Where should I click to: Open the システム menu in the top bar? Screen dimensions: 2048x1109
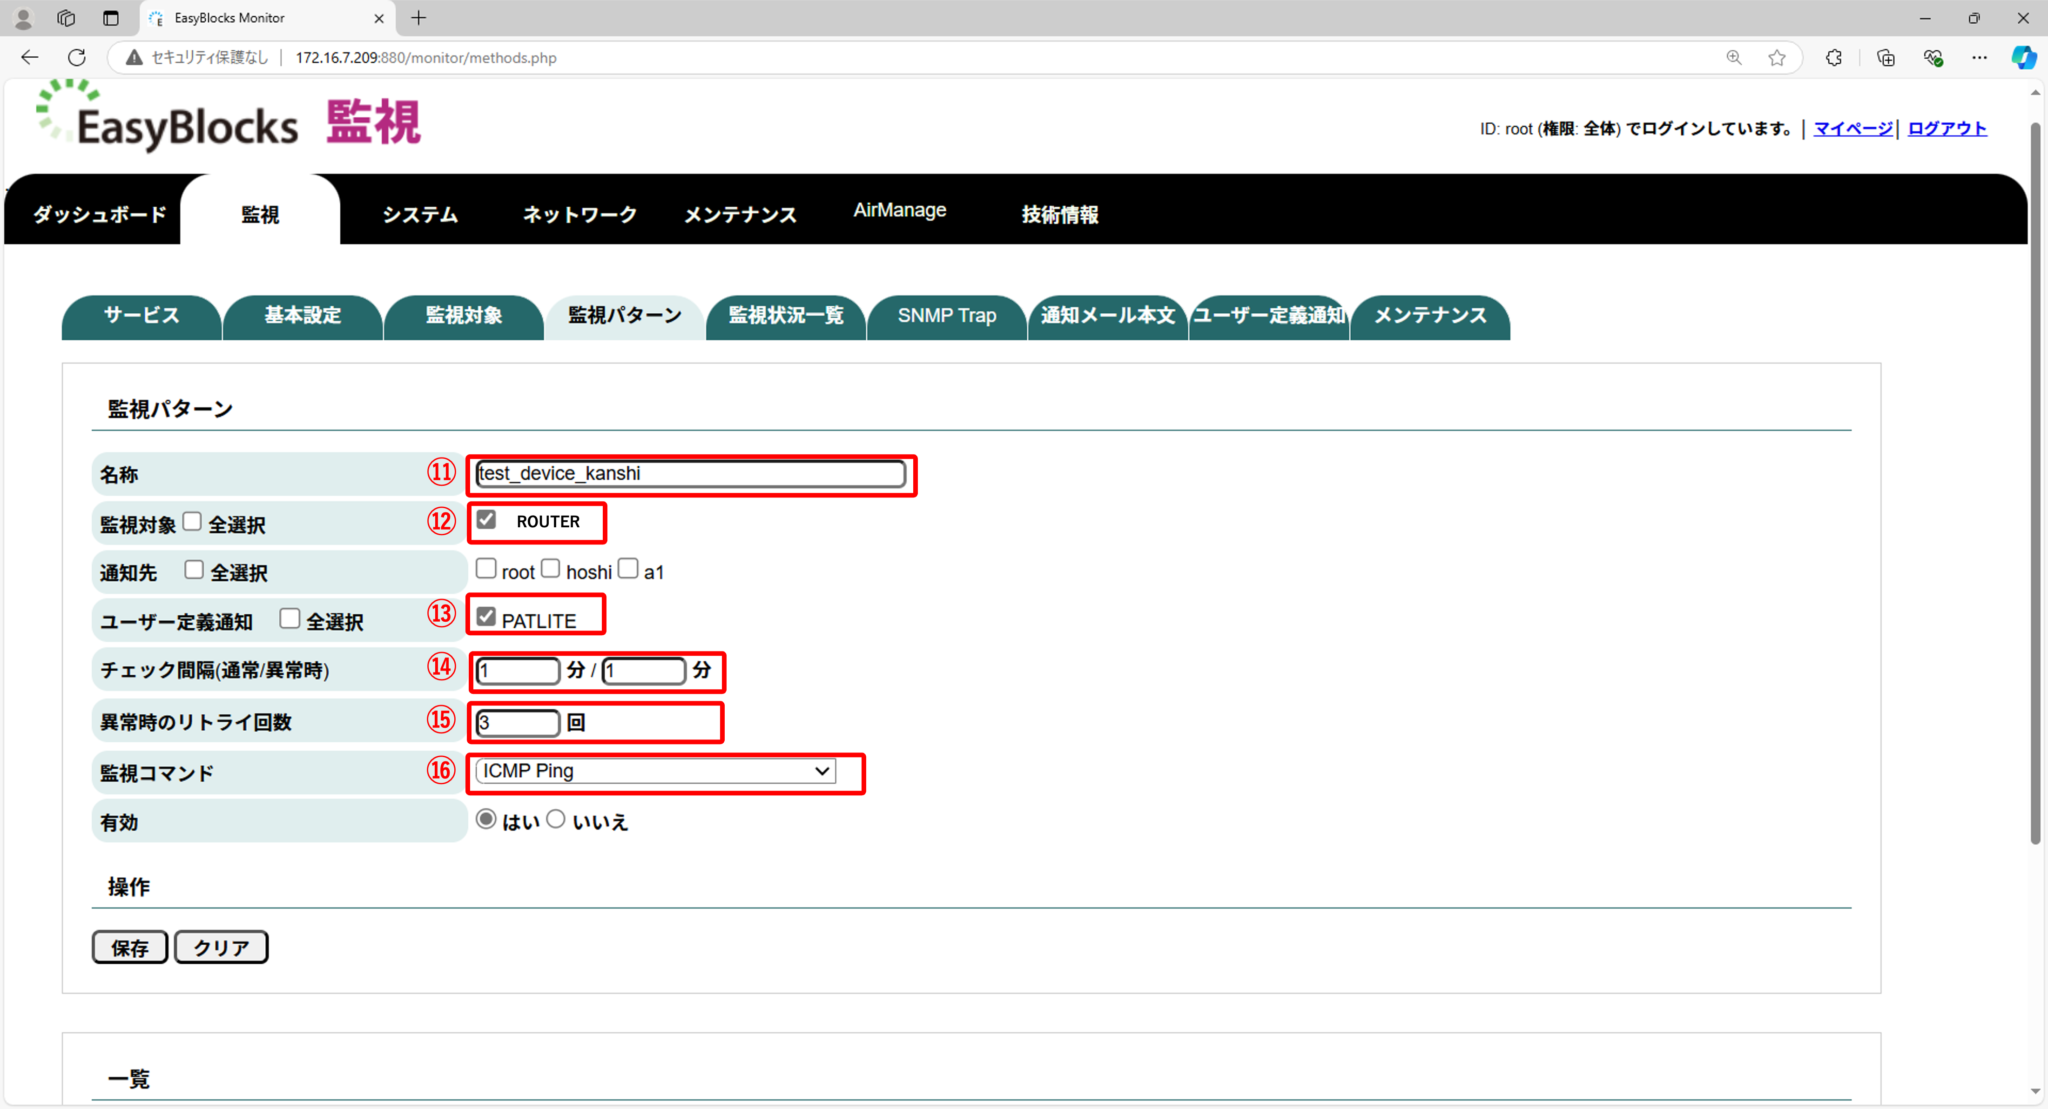click(419, 213)
